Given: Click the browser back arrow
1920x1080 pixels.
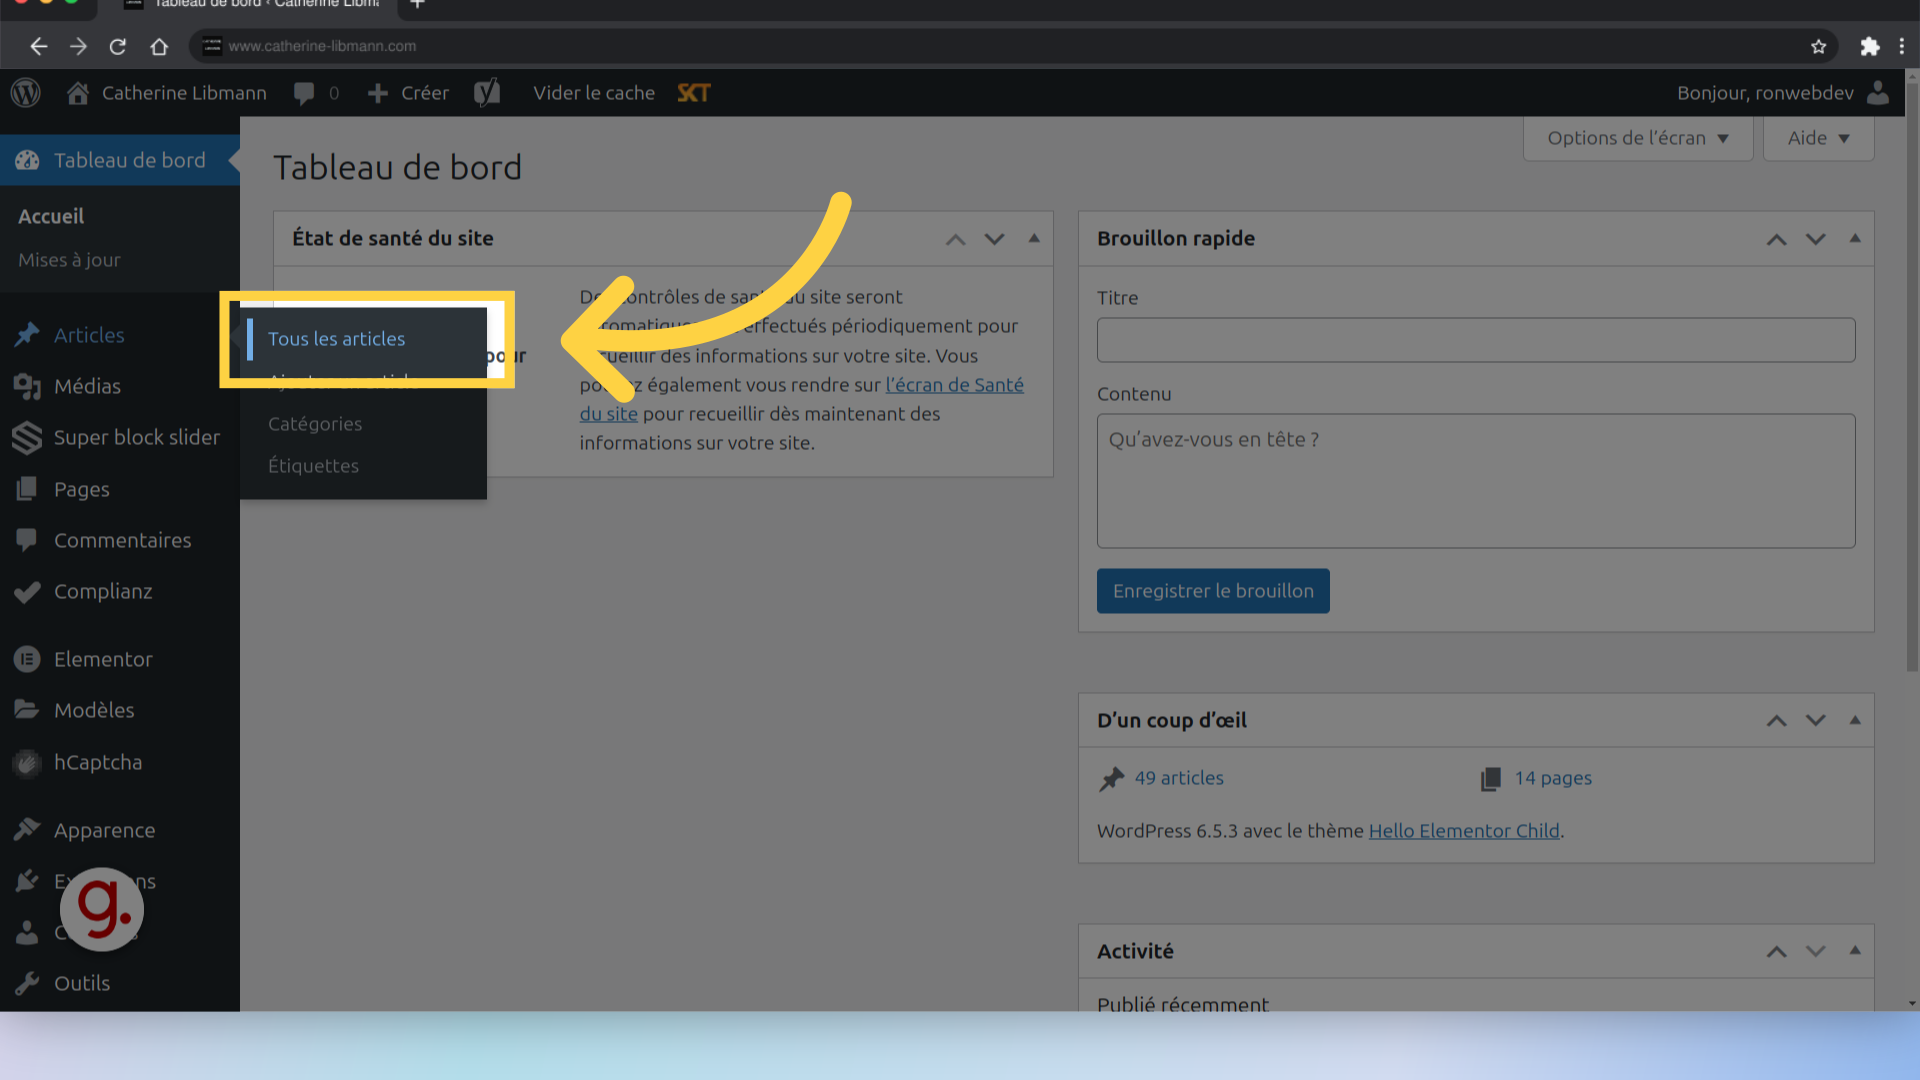Looking at the screenshot, I should [x=38, y=46].
